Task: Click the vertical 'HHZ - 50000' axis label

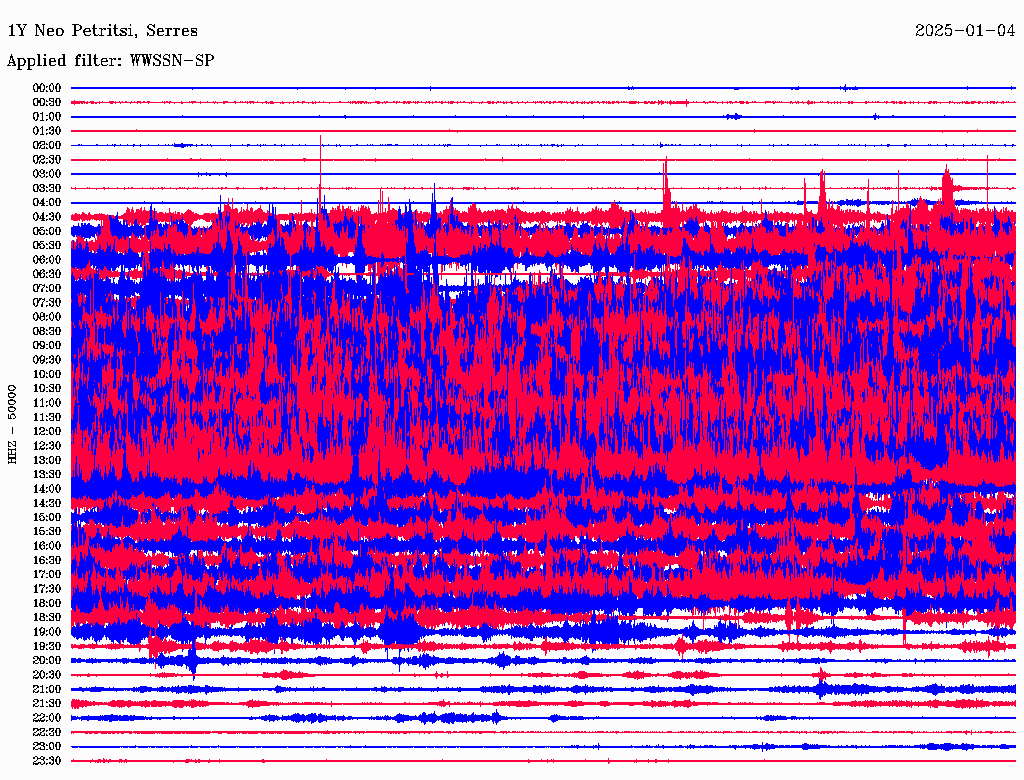Action: click(13, 424)
